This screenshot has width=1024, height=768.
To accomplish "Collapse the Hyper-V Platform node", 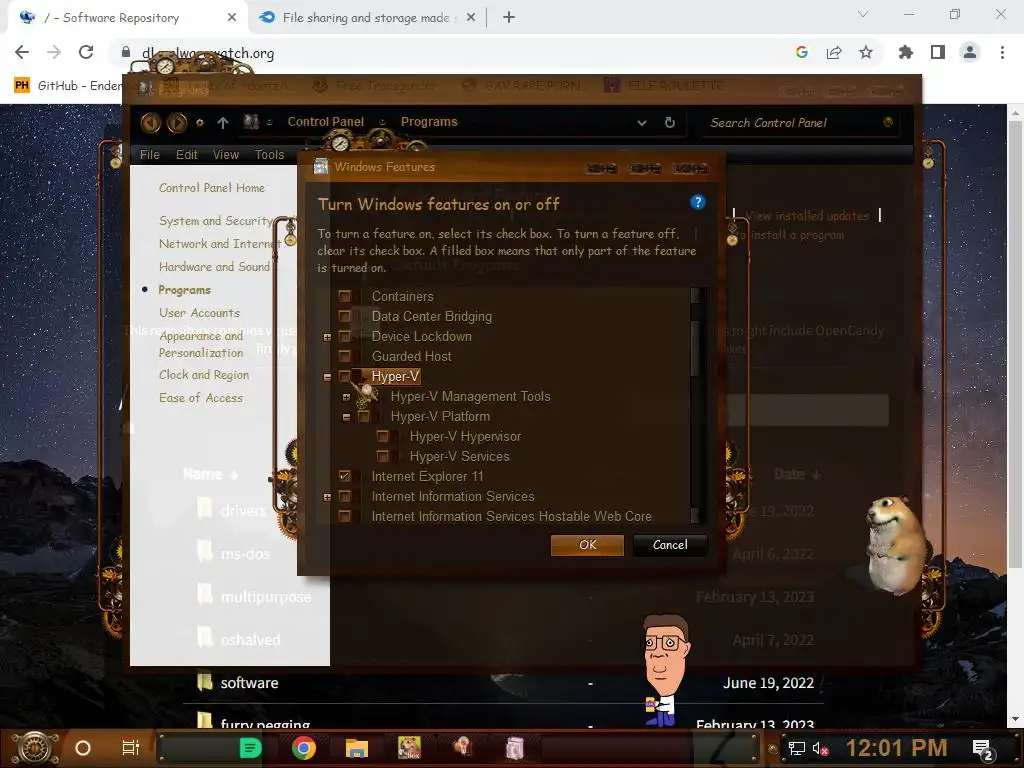I will [346, 417].
